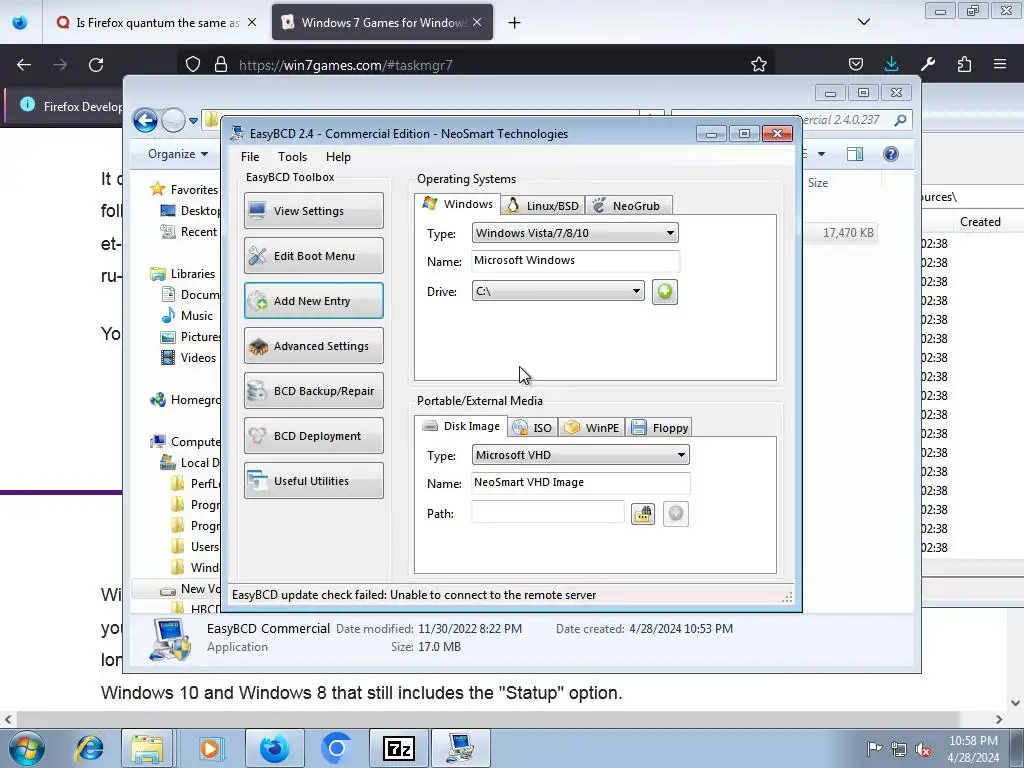Viewport: 1024px width, 768px height.
Task: Open the Edit Boot Menu section
Action: 313,255
